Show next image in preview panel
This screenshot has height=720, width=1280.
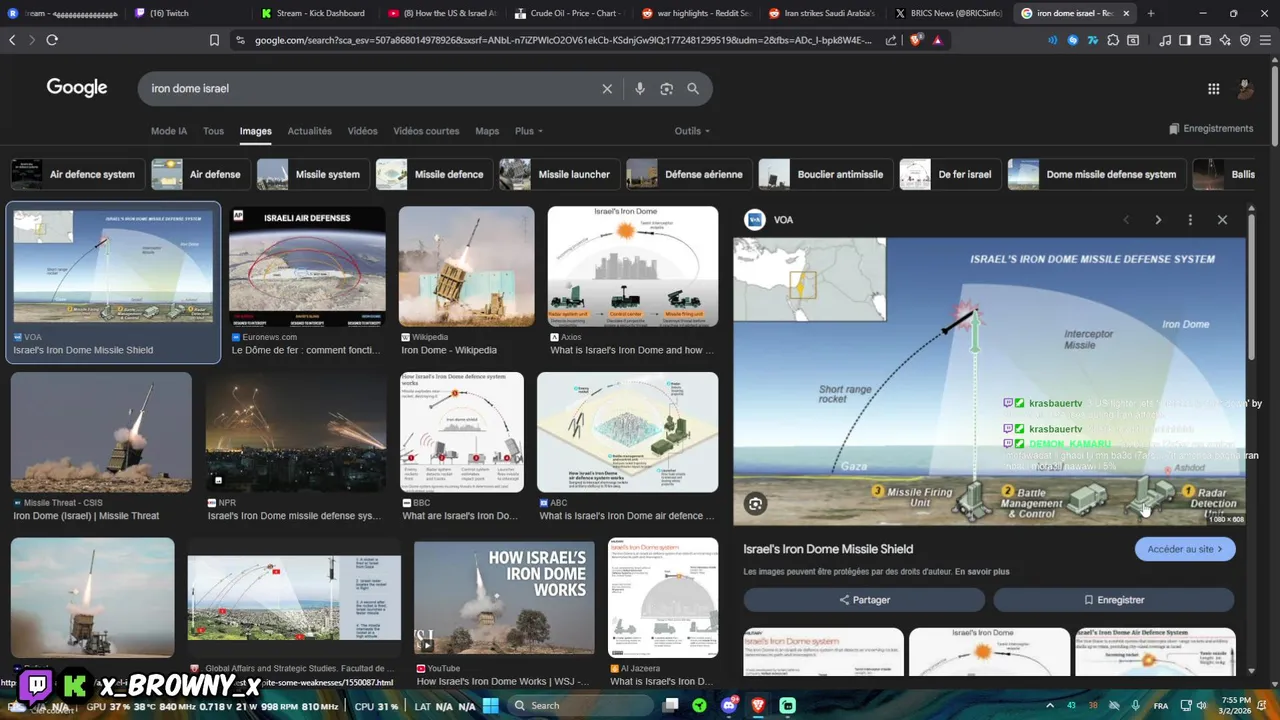click(x=1158, y=220)
